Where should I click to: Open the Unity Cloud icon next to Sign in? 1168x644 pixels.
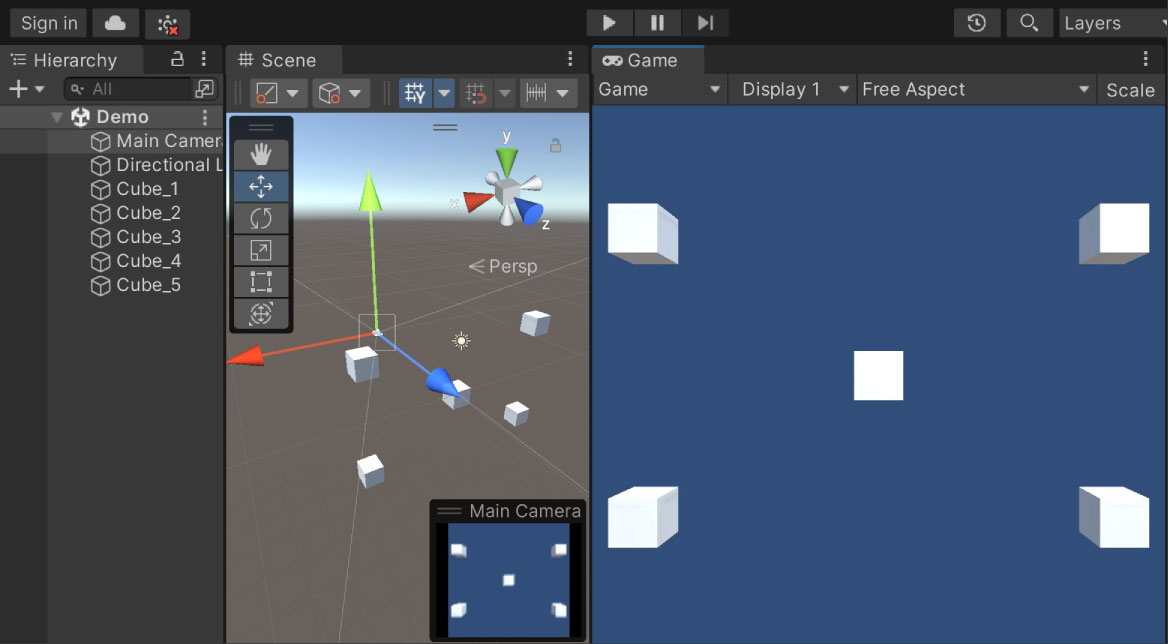pos(115,22)
